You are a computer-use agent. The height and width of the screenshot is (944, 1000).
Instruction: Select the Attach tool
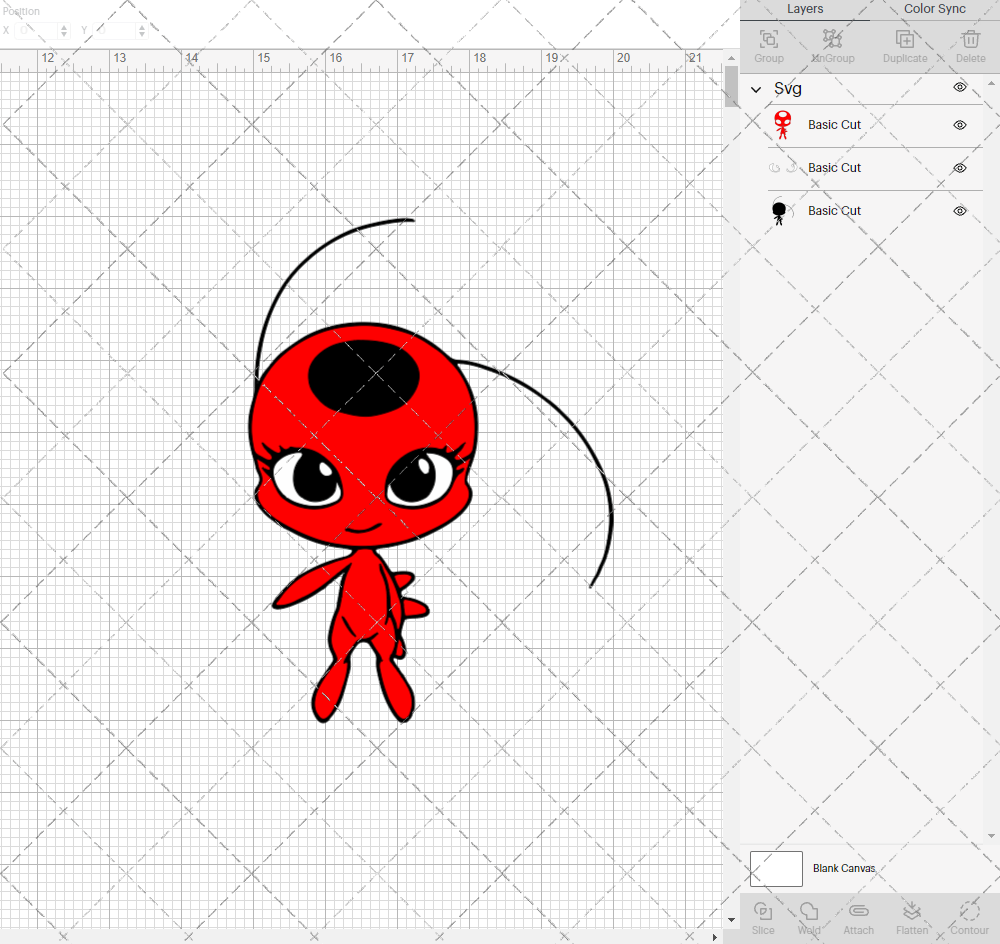pyautogui.click(x=858, y=911)
